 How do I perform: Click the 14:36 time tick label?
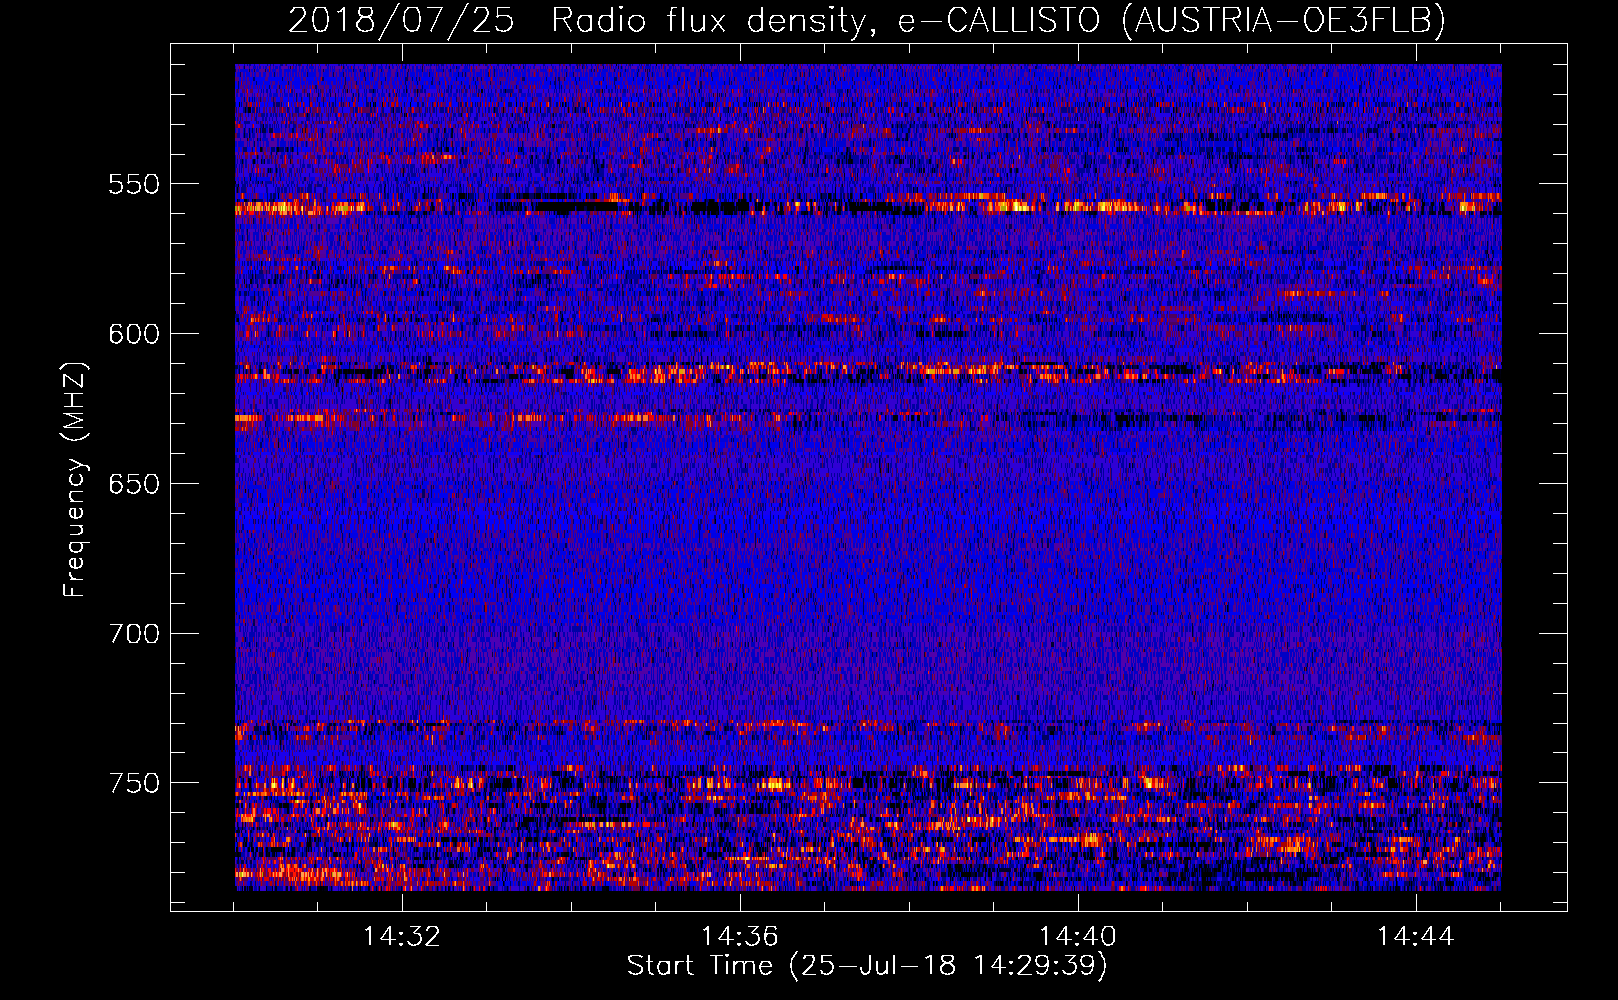739,937
